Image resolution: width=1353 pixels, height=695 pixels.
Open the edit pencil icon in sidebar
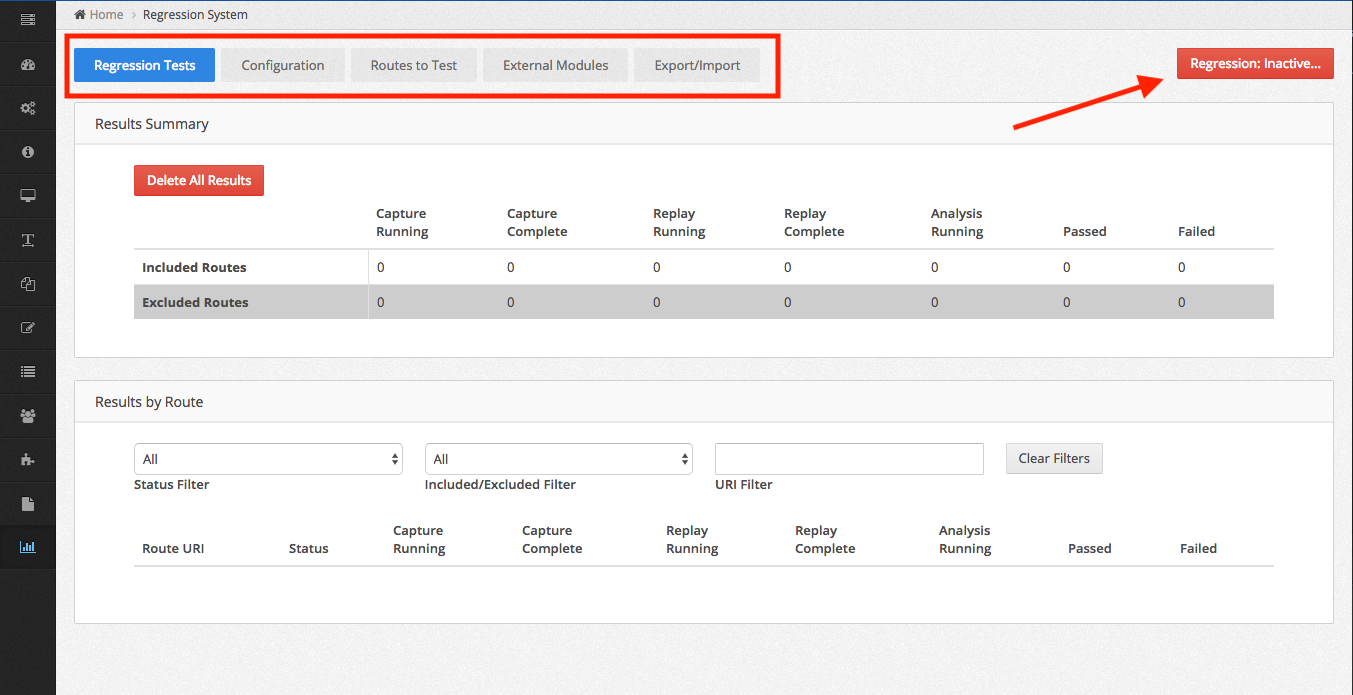pos(28,328)
